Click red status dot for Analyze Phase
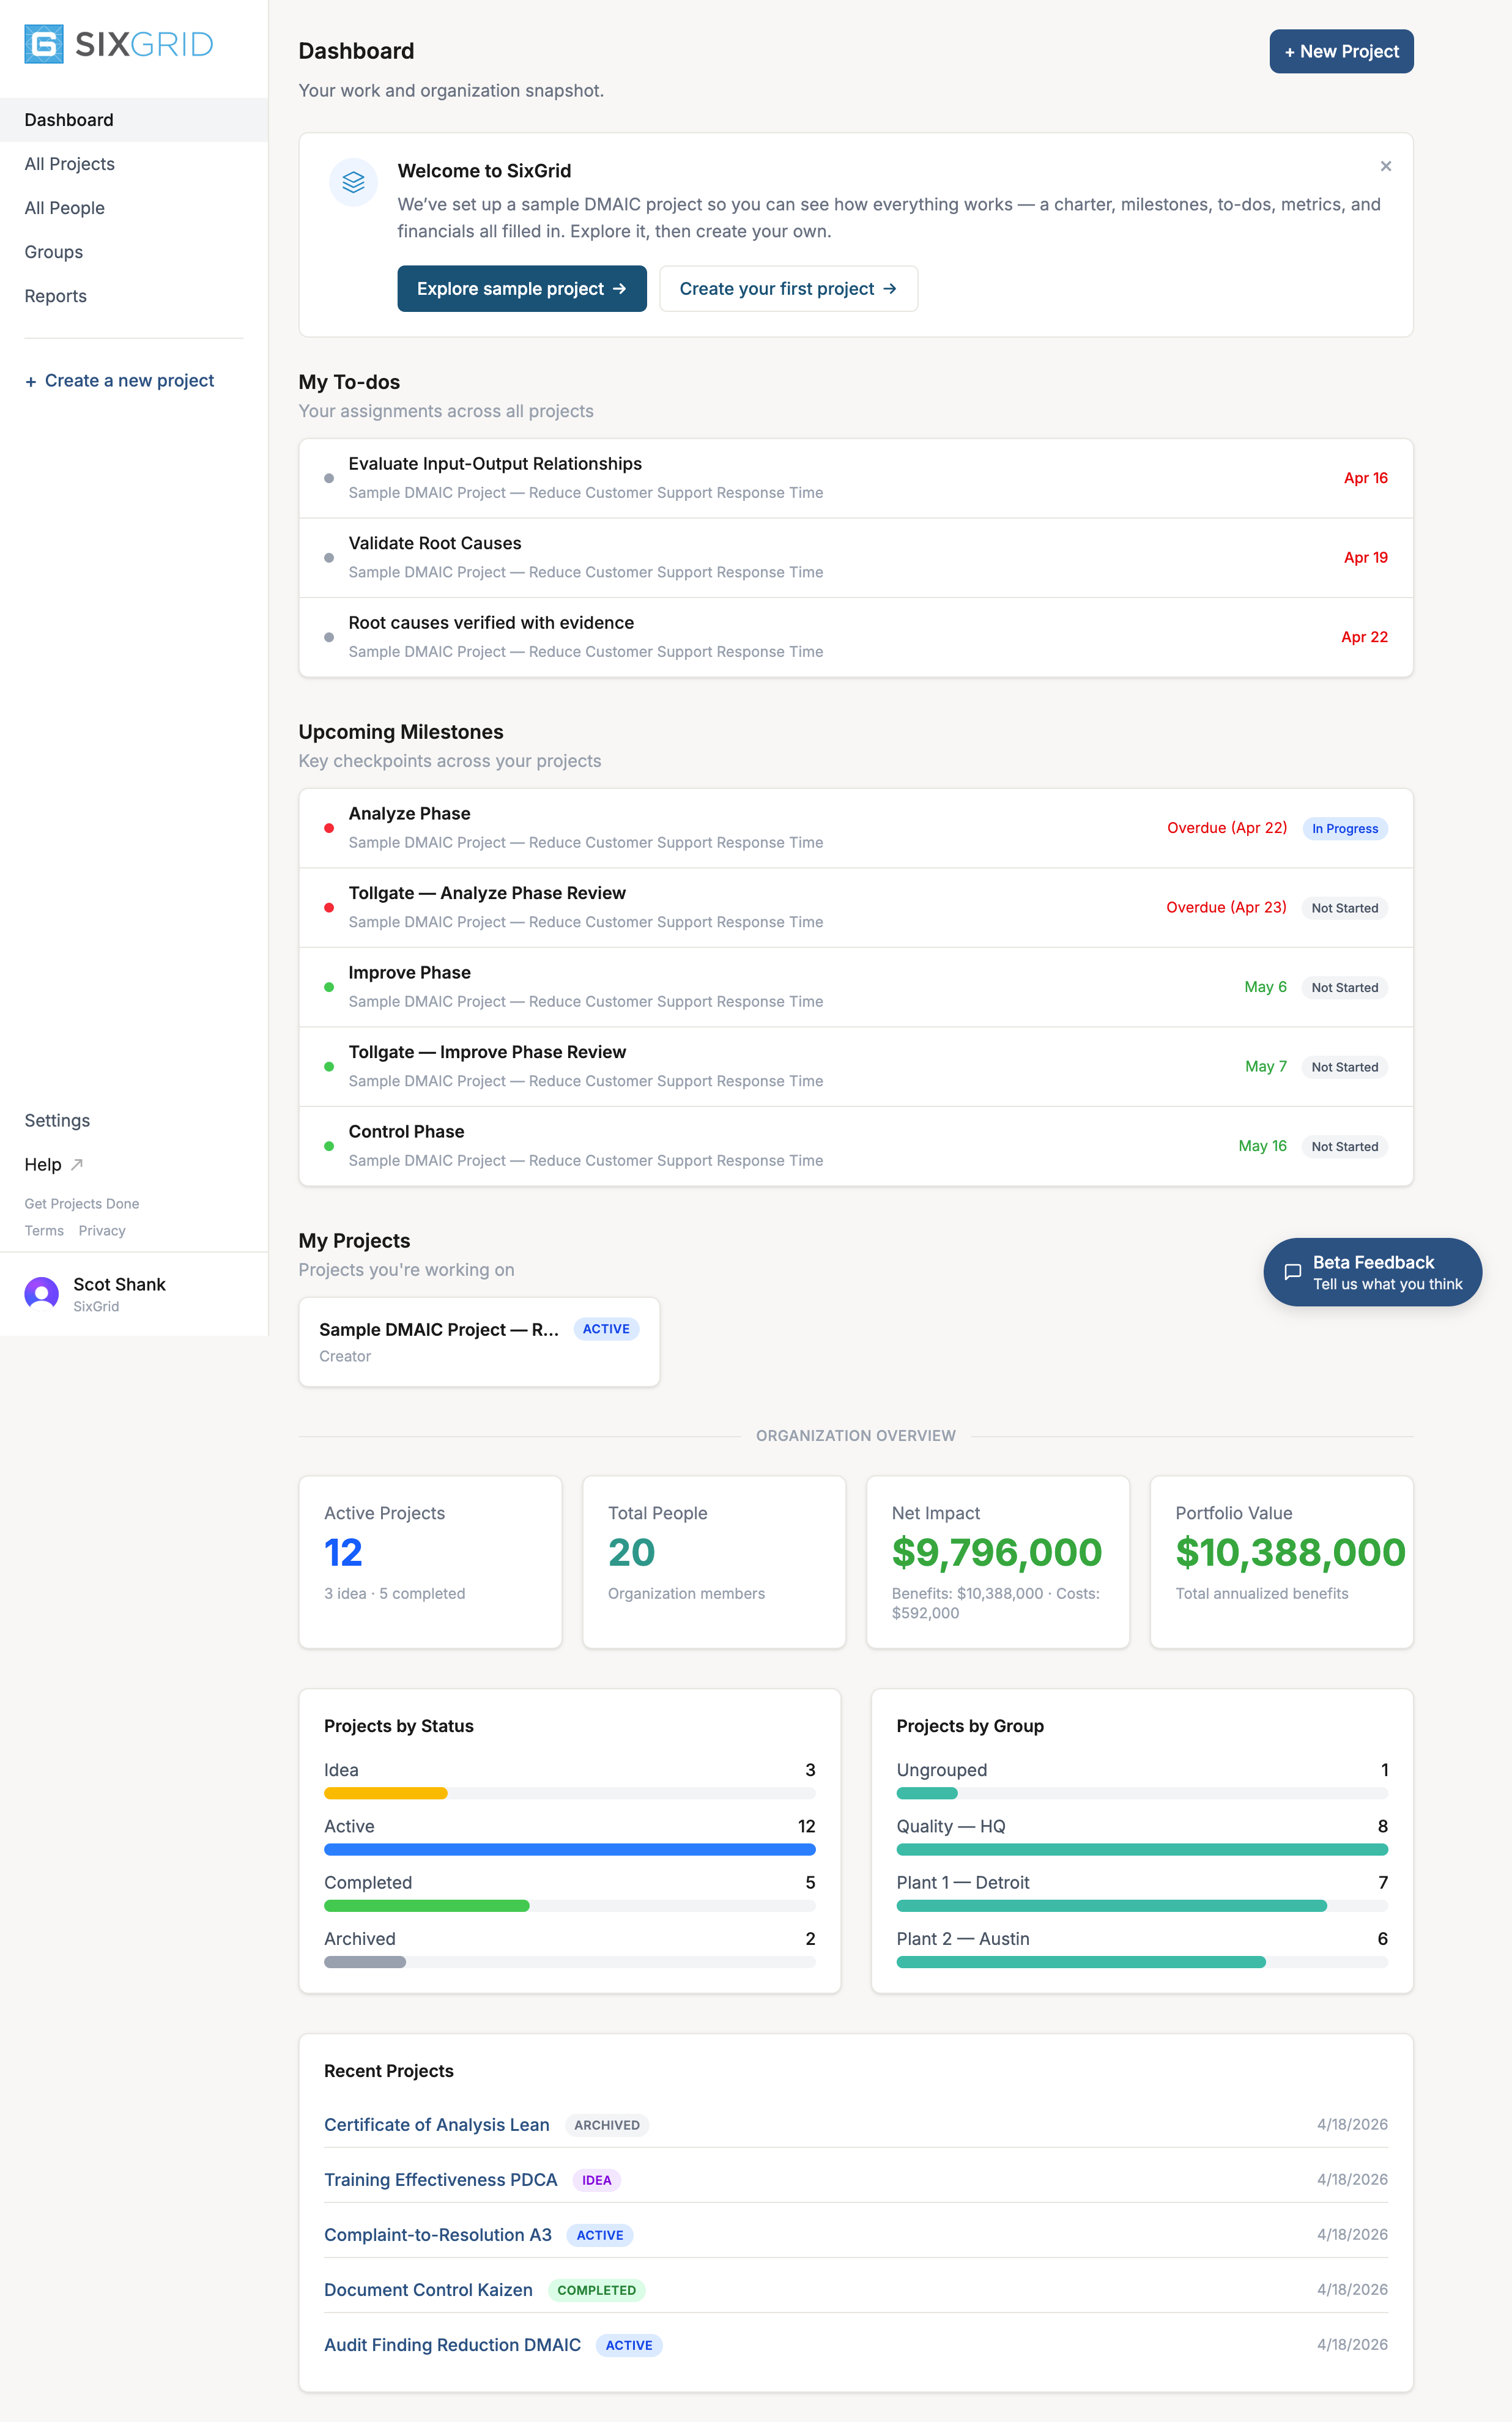The height and width of the screenshot is (2422, 1512). [x=329, y=828]
